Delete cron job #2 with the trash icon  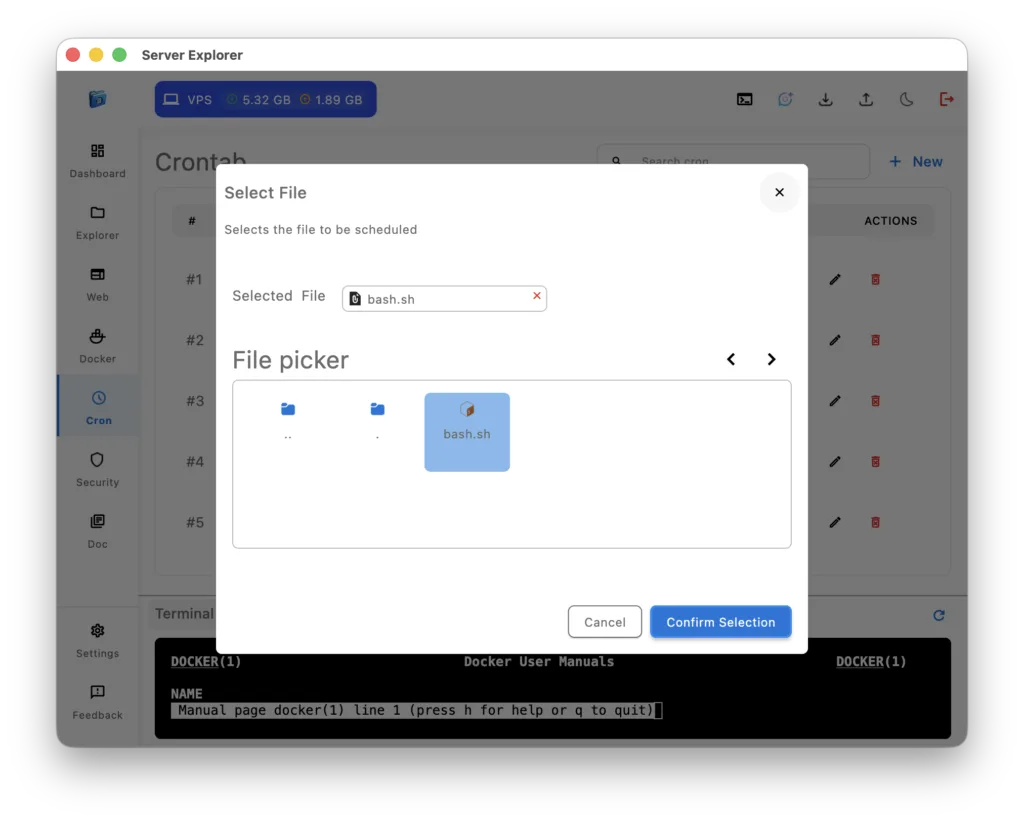[x=875, y=340]
